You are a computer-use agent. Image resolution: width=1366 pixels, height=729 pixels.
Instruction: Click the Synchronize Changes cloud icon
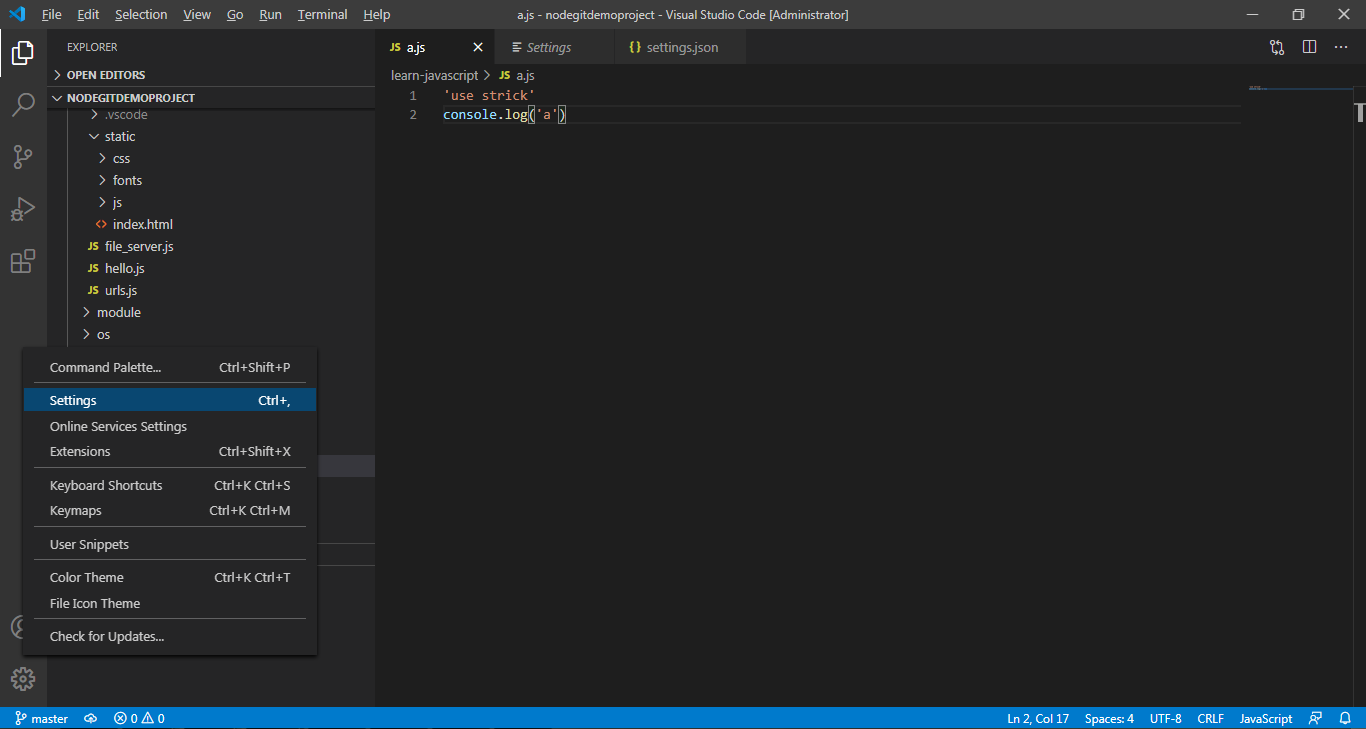[x=91, y=718]
